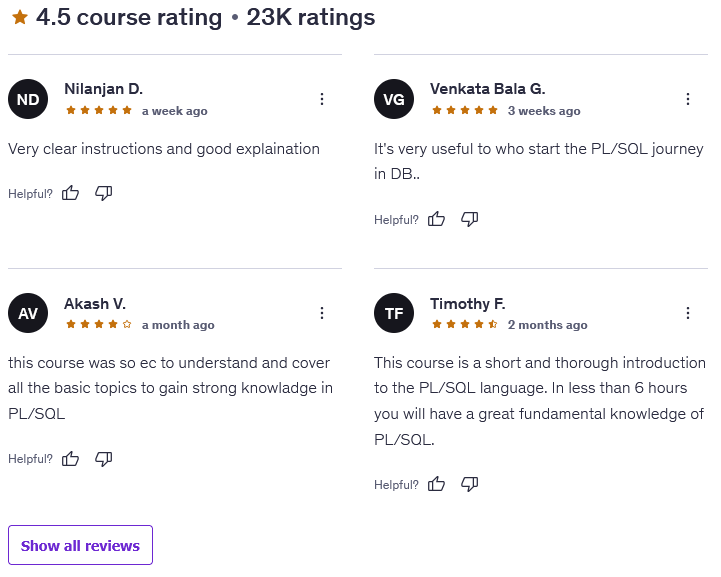Click Timothy F.'s star rating
Screen dimensions: 721x577
tap(465, 325)
